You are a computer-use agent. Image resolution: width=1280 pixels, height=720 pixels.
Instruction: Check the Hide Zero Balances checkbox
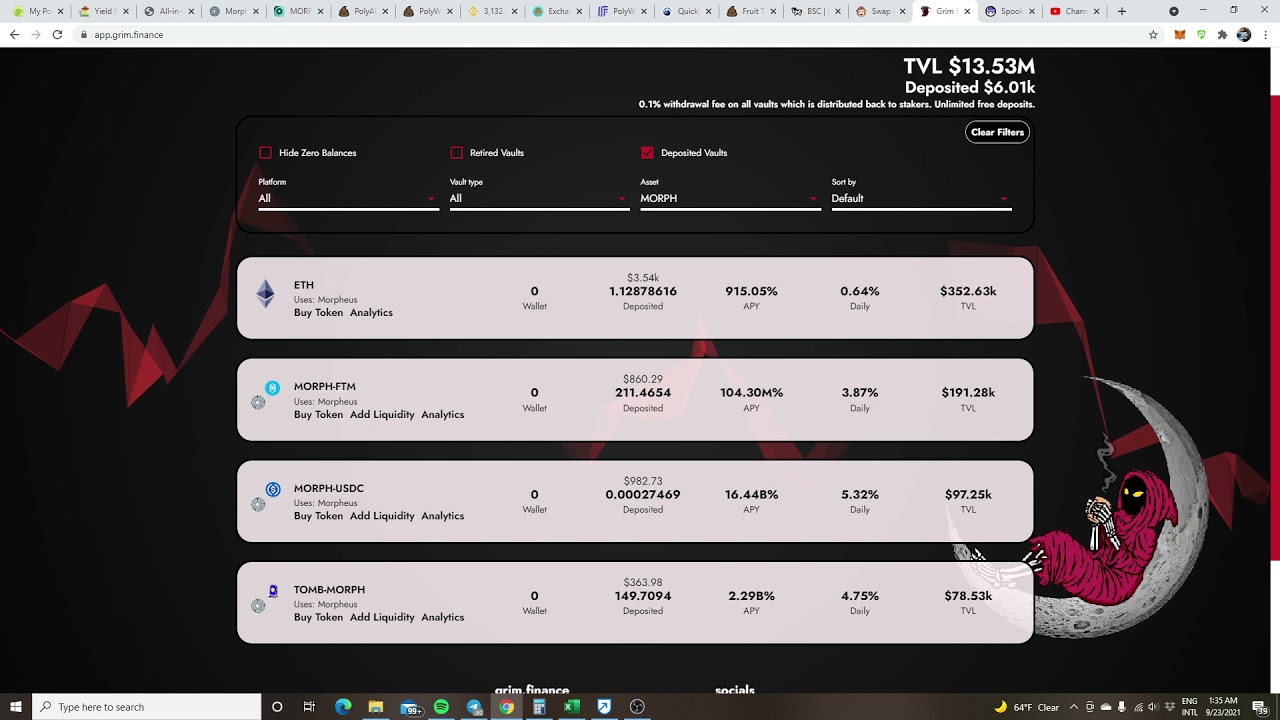pyautogui.click(x=265, y=153)
